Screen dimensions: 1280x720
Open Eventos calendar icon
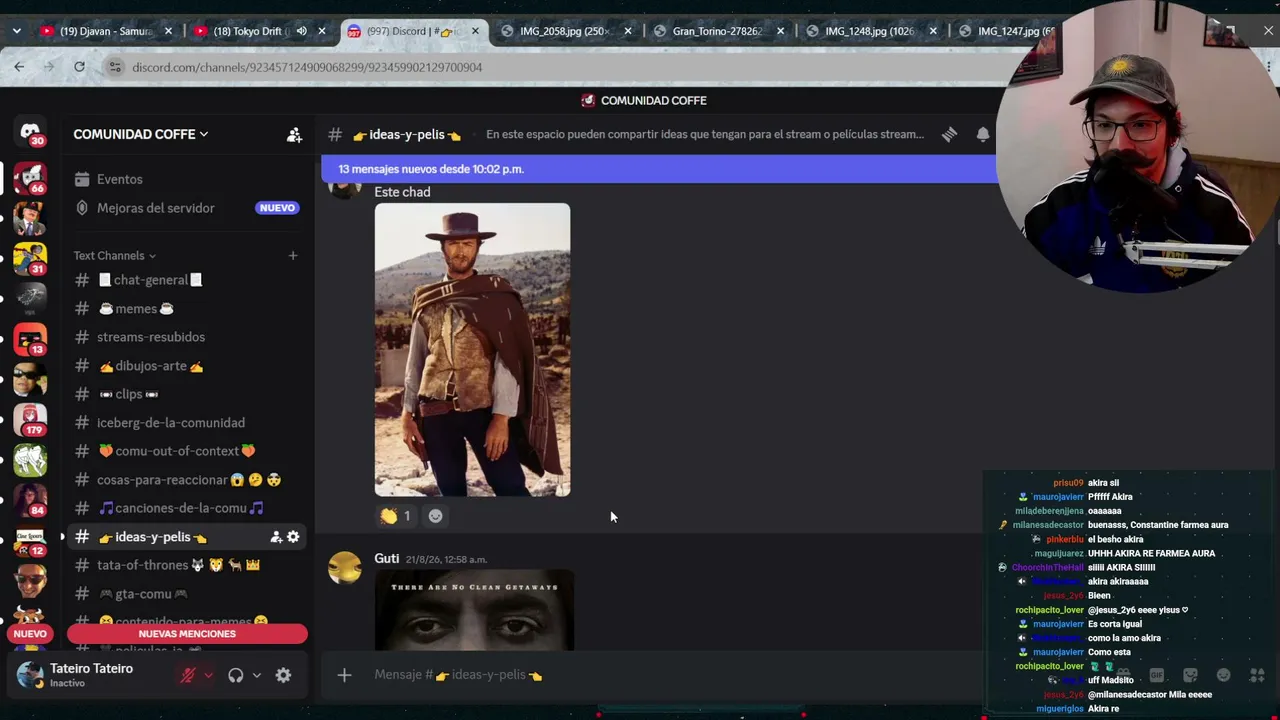82,179
